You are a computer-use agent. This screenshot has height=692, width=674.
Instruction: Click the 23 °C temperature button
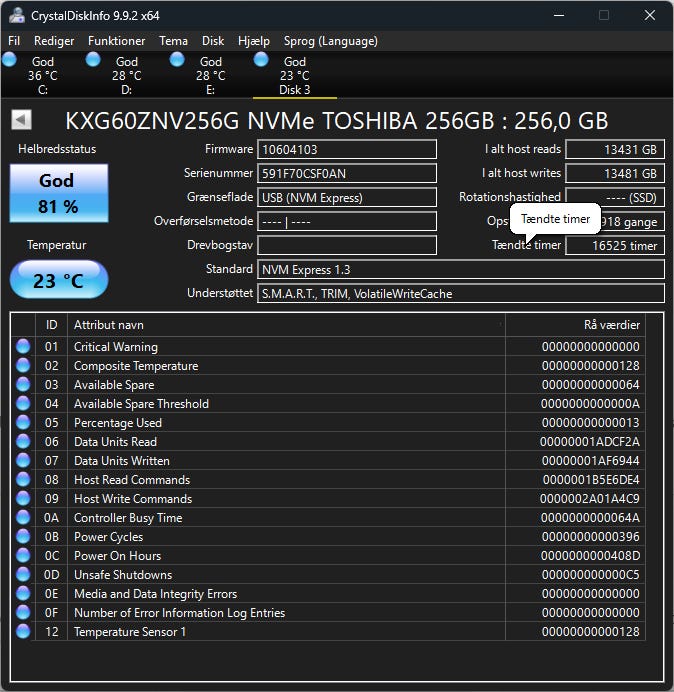59,280
